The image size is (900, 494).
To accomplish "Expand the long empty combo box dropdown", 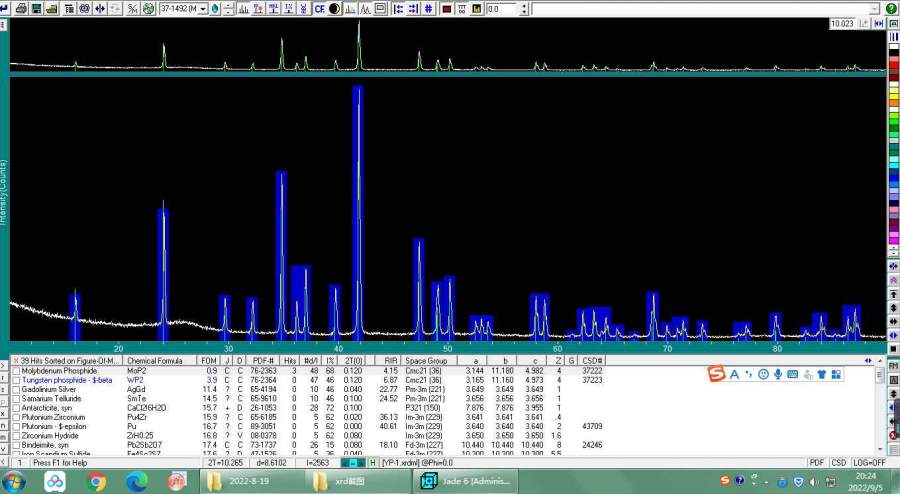I will click(876, 8).
